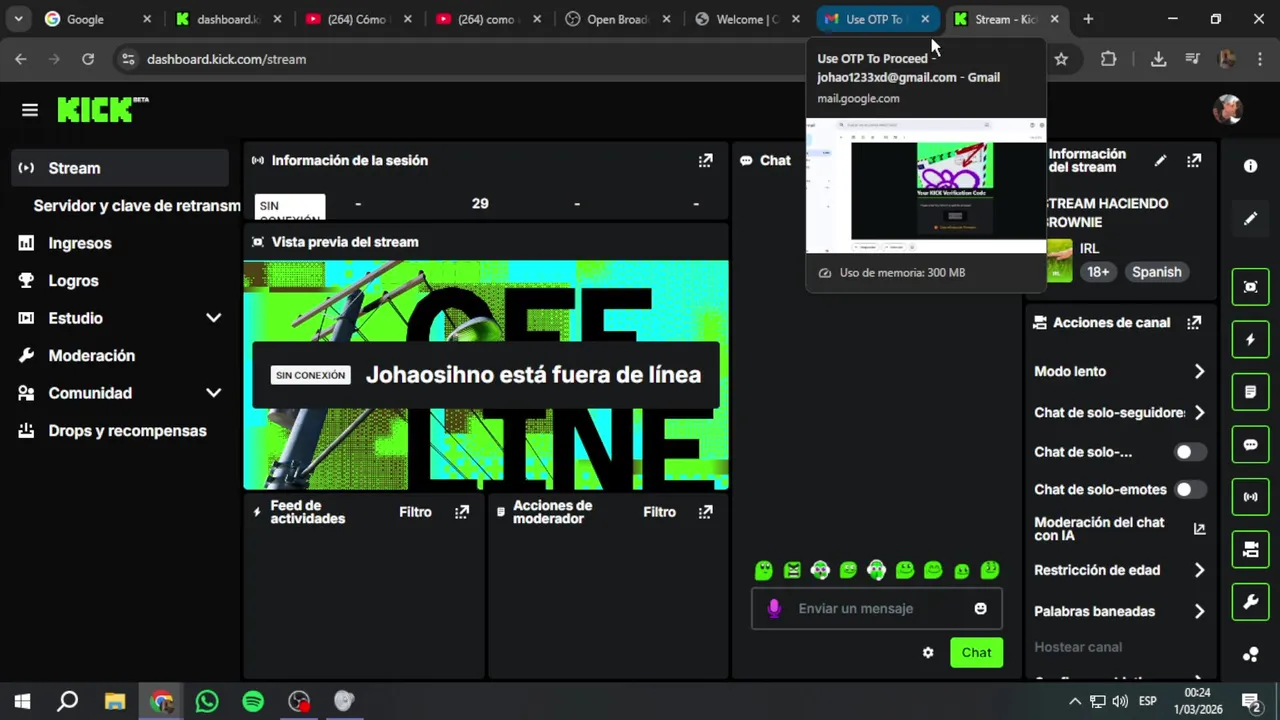Click the document icon in right sidebar

point(1250,392)
